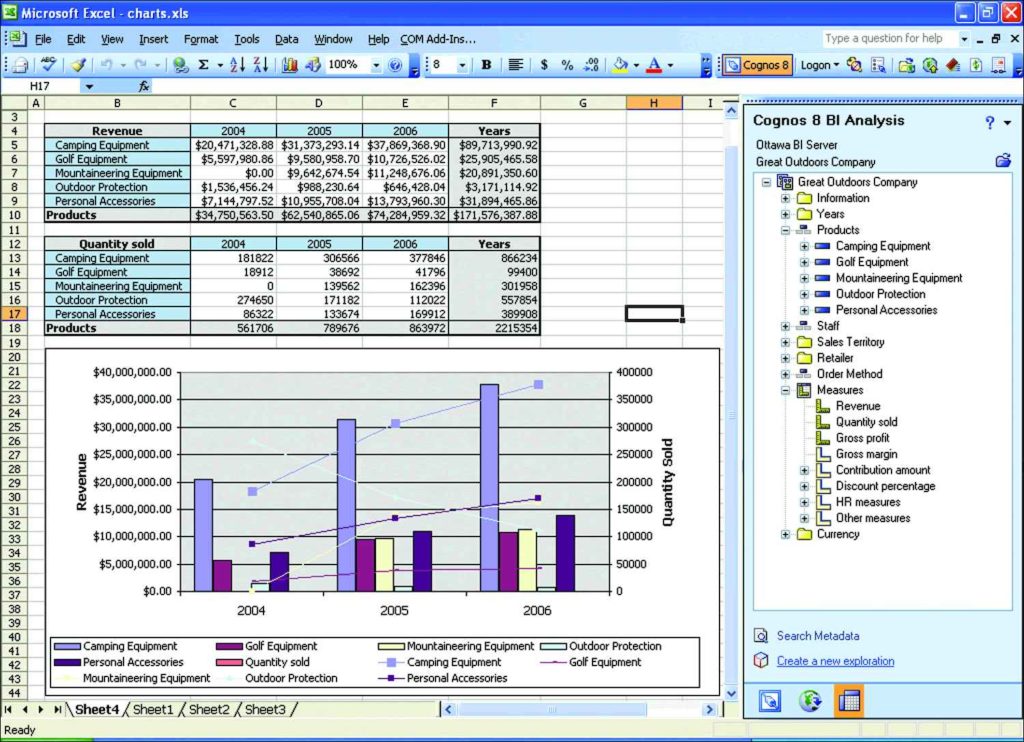
Task: Click the AutoSum sigma icon
Action: coord(204,65)
